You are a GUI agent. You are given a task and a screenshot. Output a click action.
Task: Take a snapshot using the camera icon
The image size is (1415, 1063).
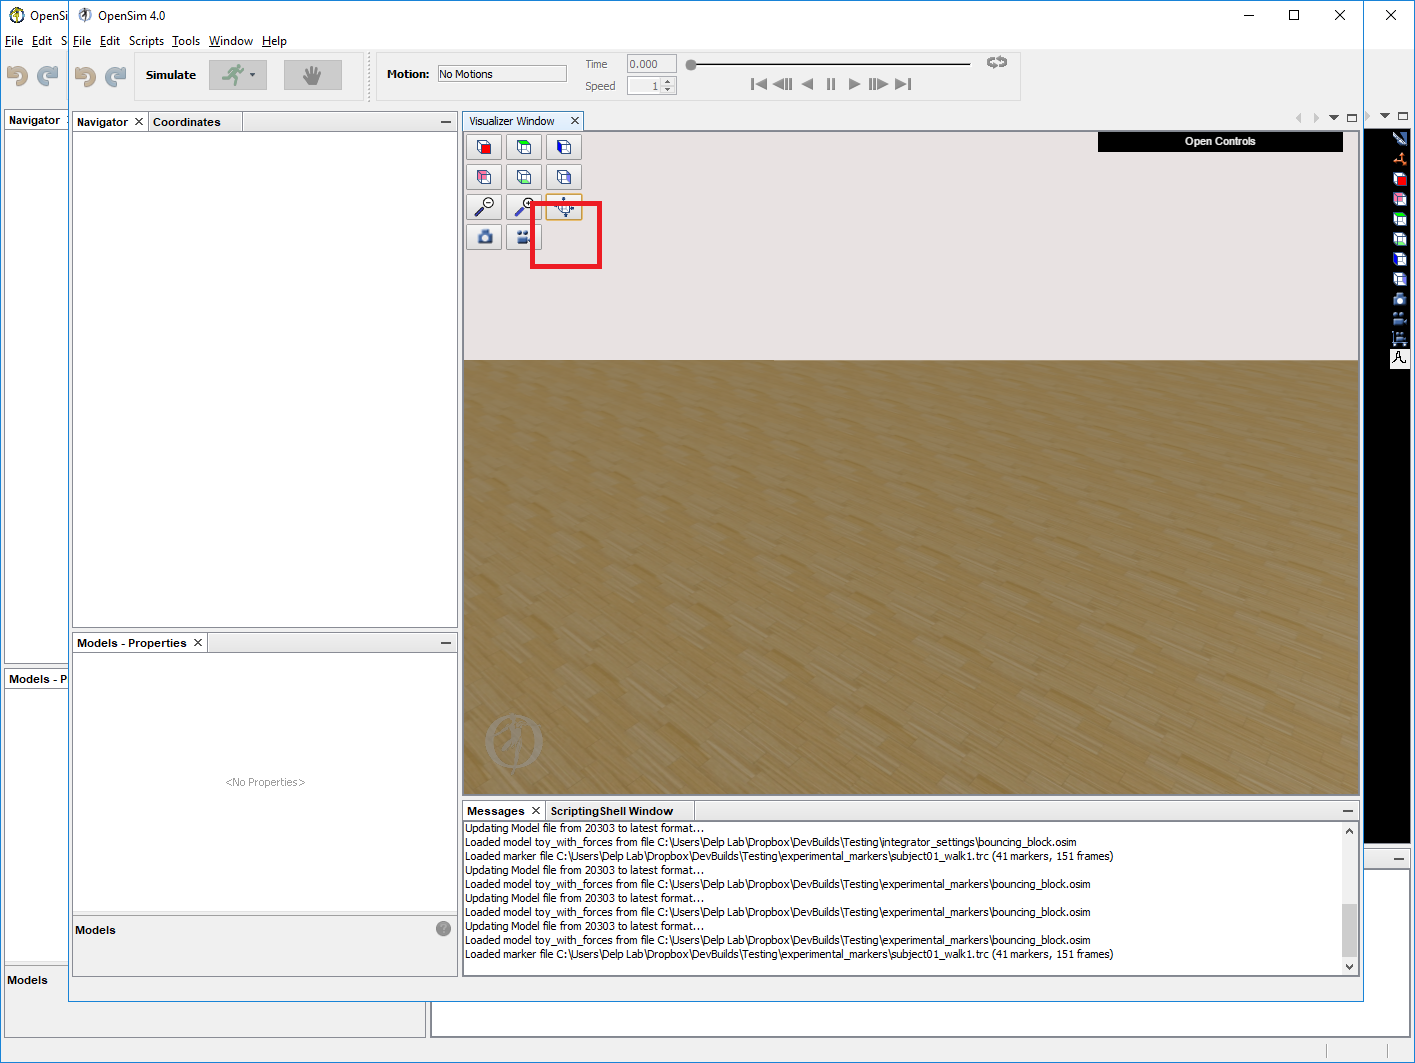(x=484, y=237)
